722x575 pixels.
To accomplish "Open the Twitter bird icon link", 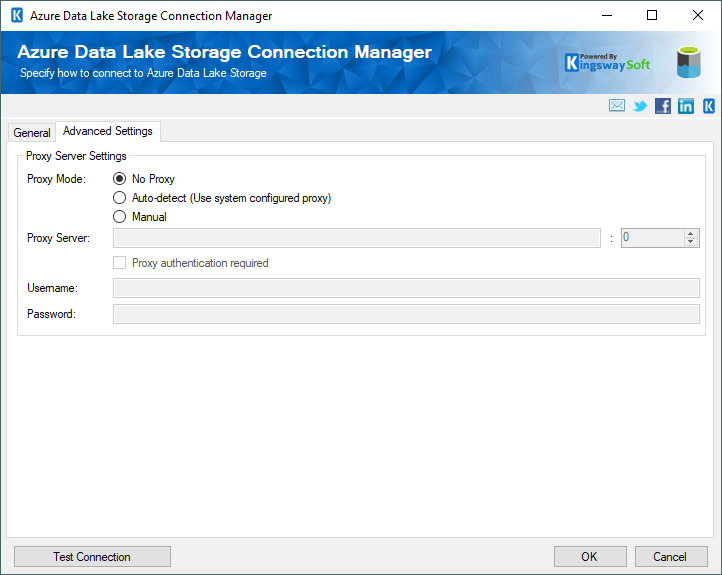I will pos(640,106).
